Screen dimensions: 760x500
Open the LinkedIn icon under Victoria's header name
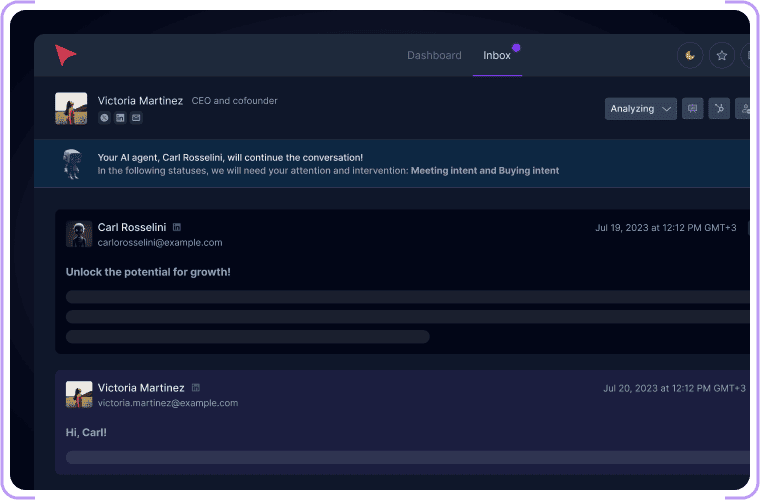(x=120, y=118)
